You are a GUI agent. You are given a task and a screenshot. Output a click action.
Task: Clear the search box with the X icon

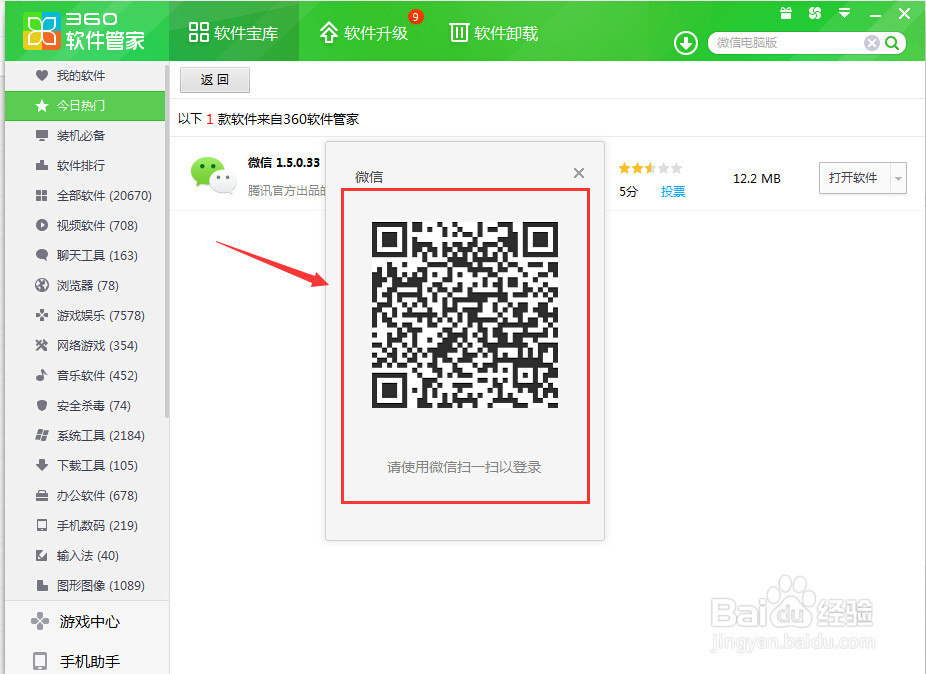tap(872, 43)
